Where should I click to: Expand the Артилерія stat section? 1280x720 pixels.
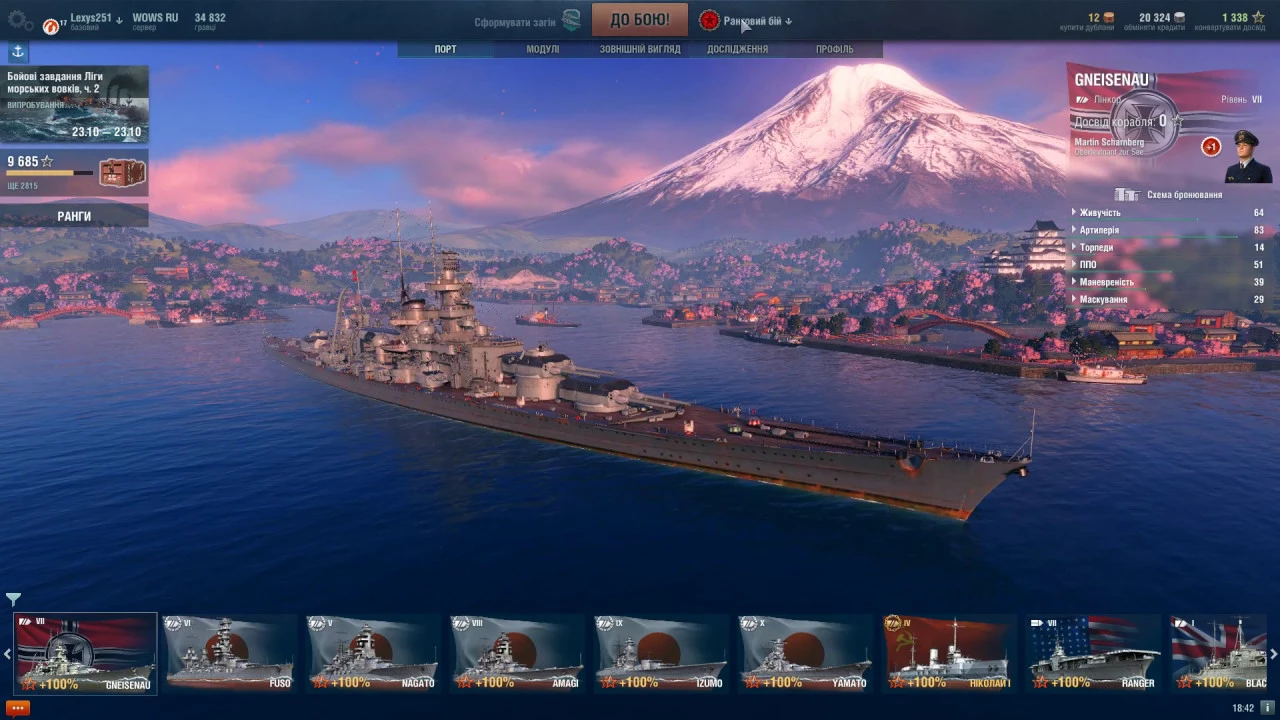pos(1168,230)
